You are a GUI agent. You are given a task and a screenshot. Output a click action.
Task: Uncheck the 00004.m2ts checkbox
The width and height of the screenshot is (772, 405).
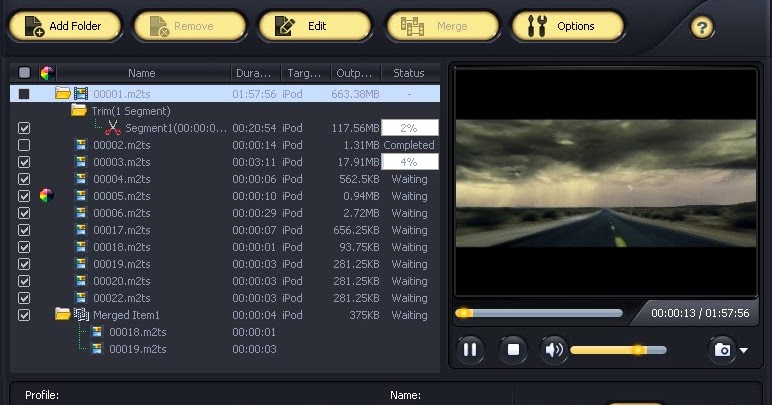pyautogui.click(x=24, y=179)
